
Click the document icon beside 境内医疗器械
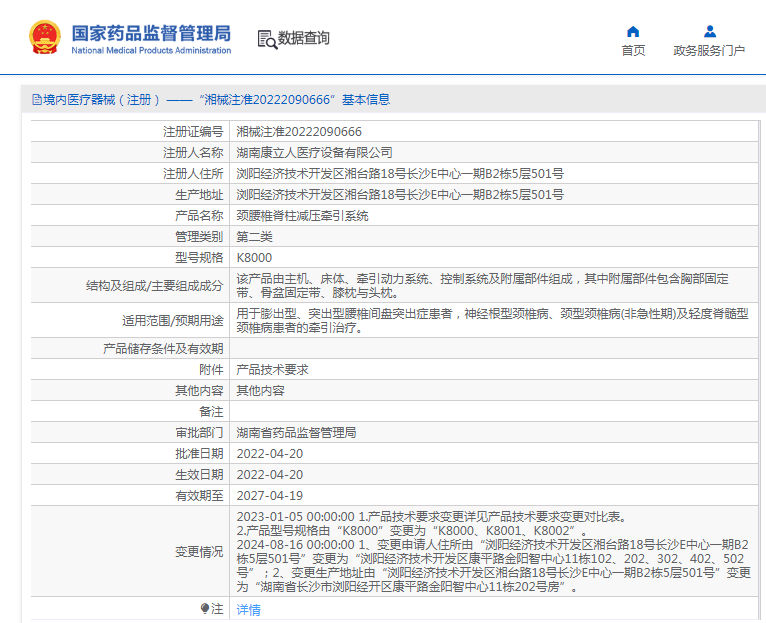coord(35,100)
